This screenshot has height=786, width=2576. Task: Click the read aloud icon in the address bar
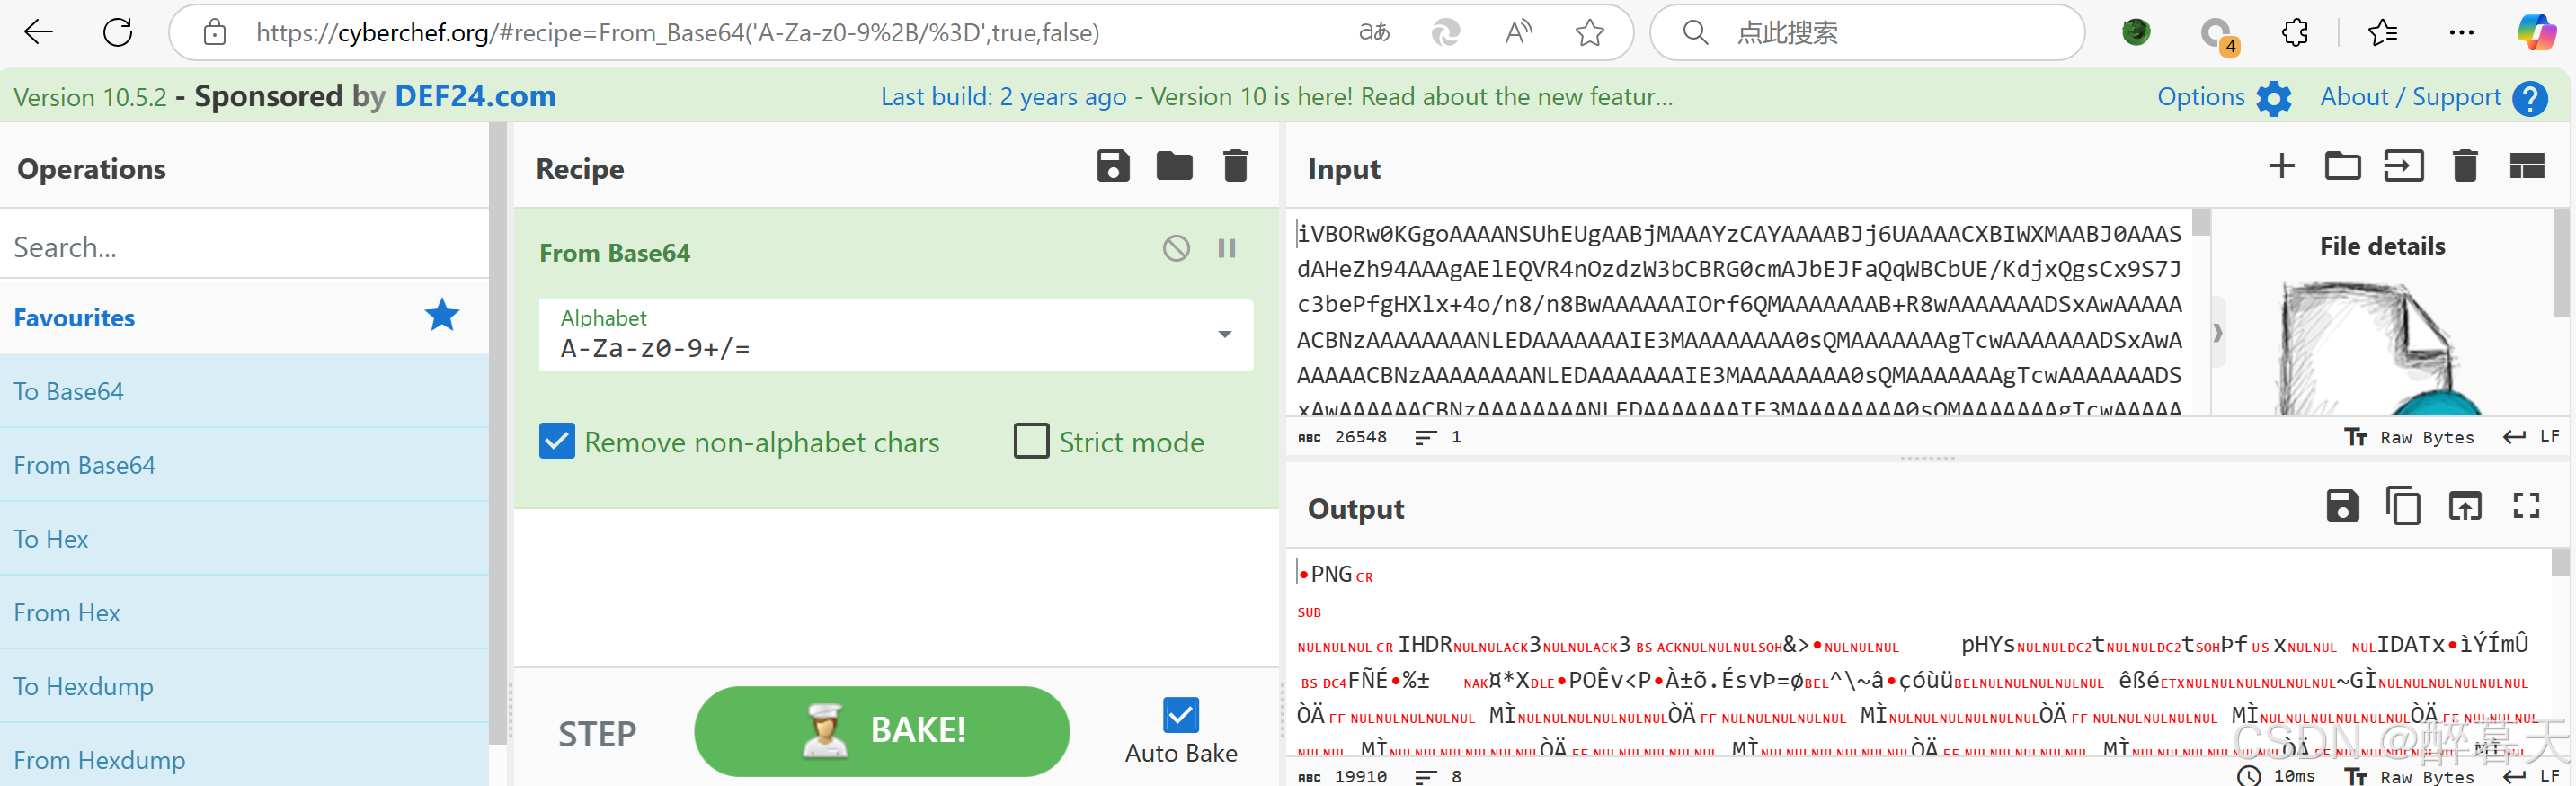[1518, 33]
